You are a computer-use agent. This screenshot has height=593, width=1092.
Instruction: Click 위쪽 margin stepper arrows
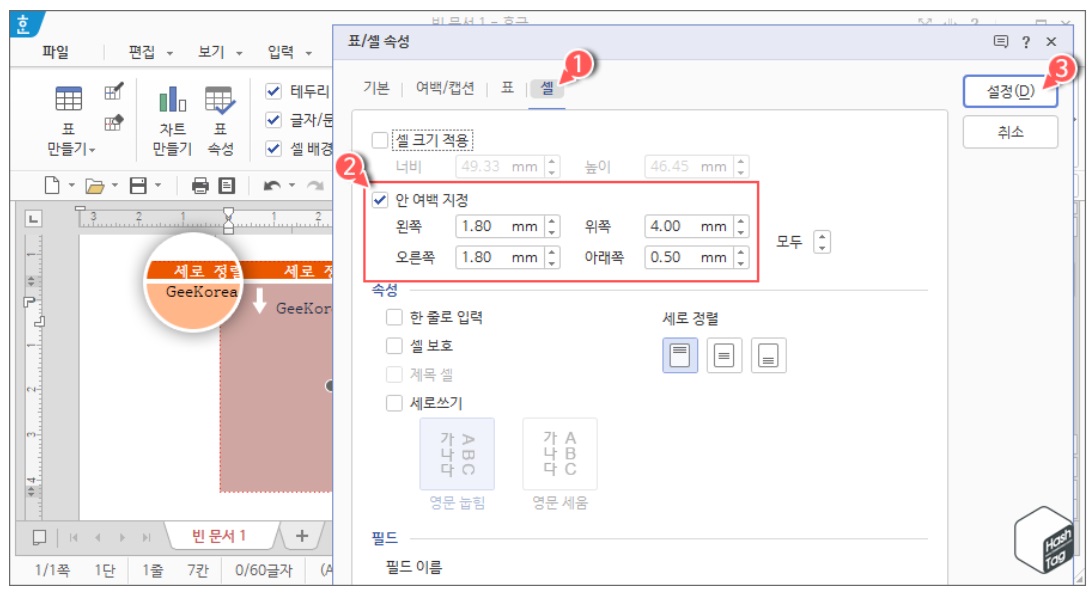coord(742,226)
